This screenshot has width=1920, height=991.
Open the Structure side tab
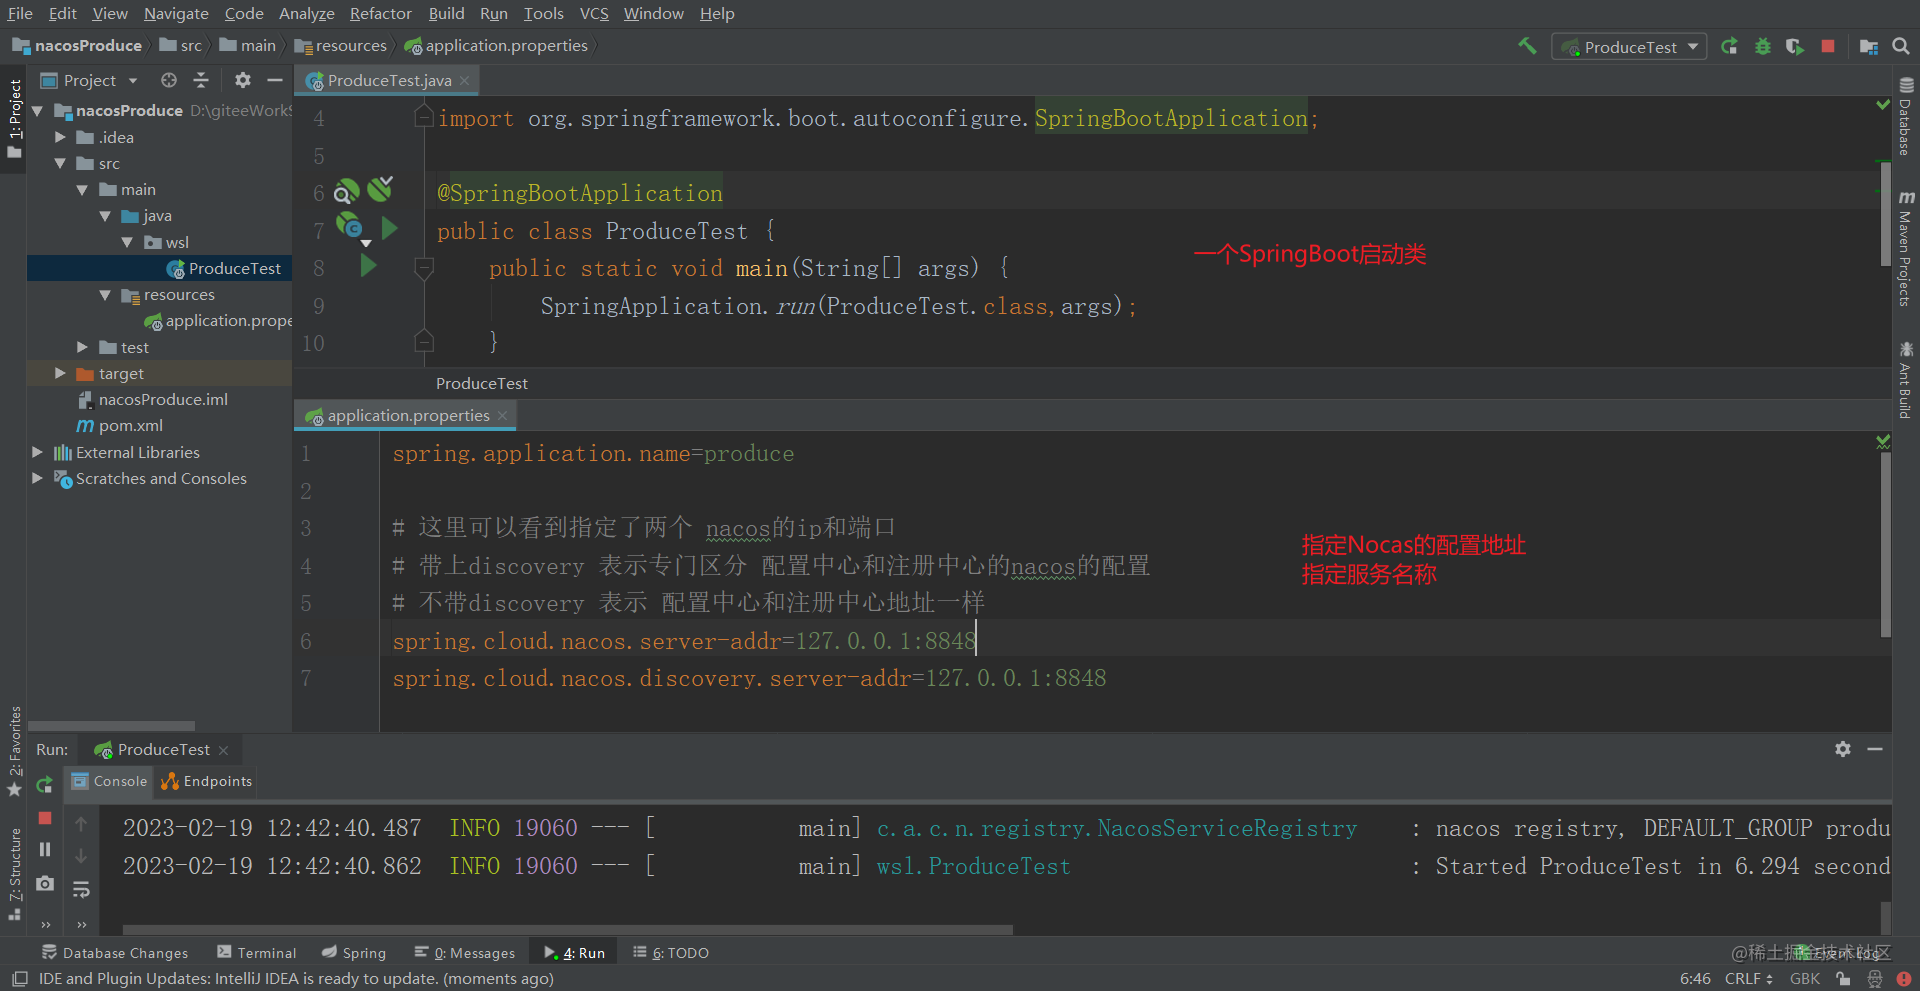[x=14, y=874]
